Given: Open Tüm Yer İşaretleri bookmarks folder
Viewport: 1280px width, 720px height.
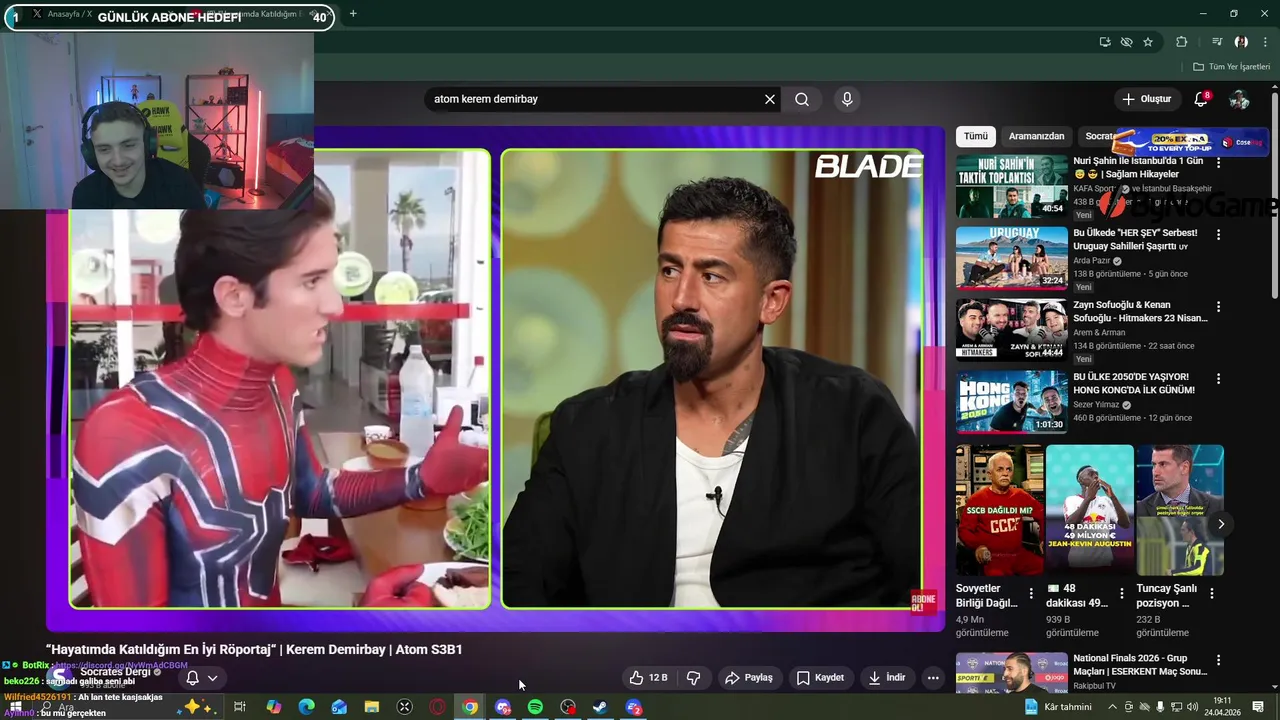Looking at the screenshot, I should (x=1231, y=67).
